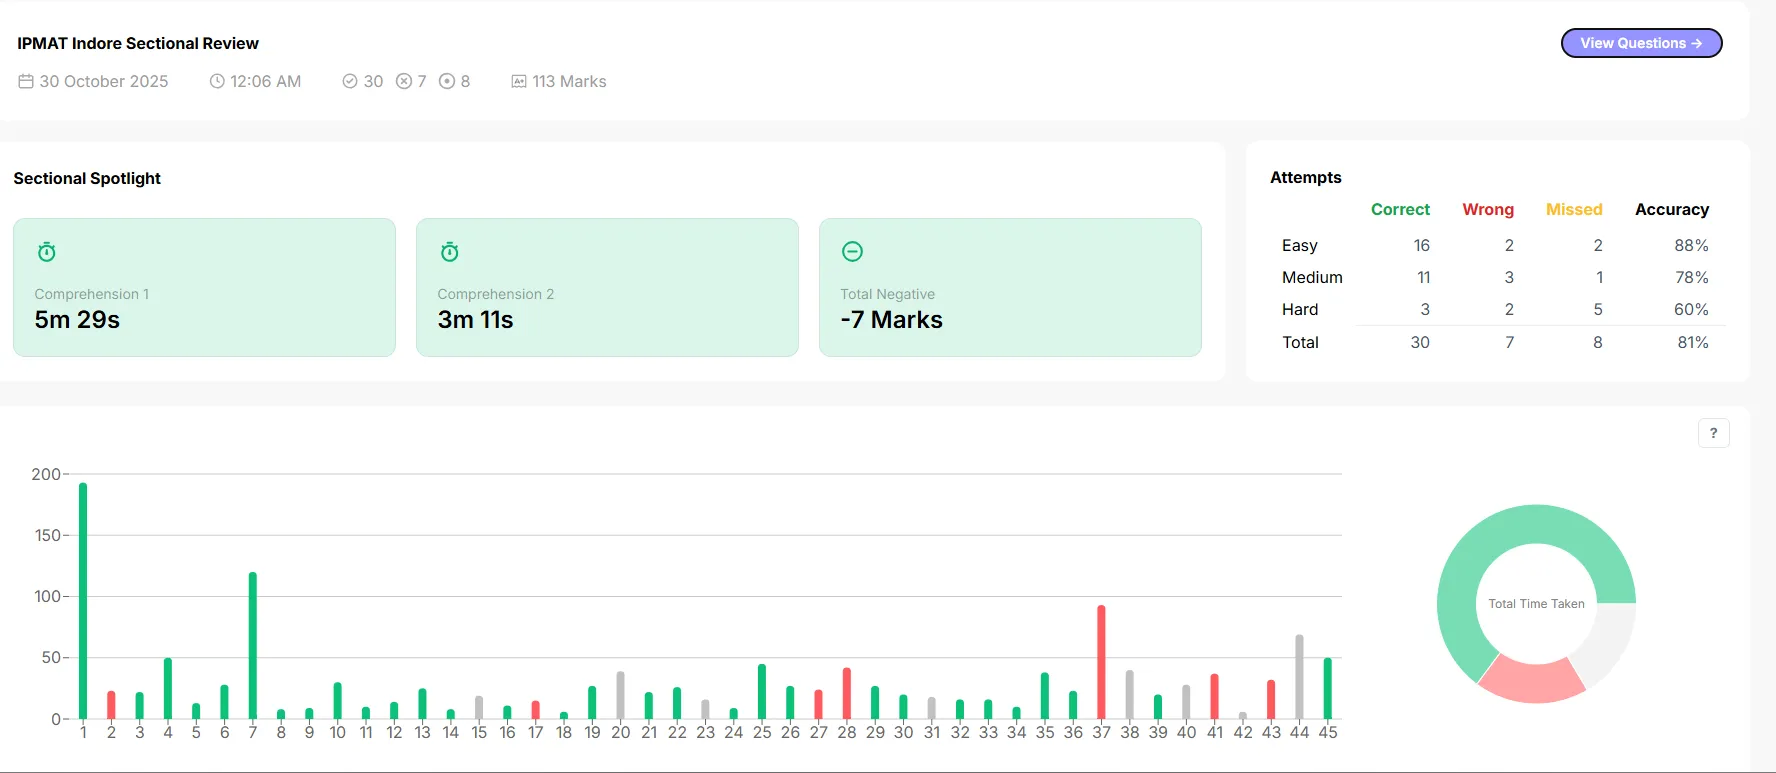1776x773 pixels.
Task: Click the 3m 11s Comprehension 2 time
Action: pos(475,320)
